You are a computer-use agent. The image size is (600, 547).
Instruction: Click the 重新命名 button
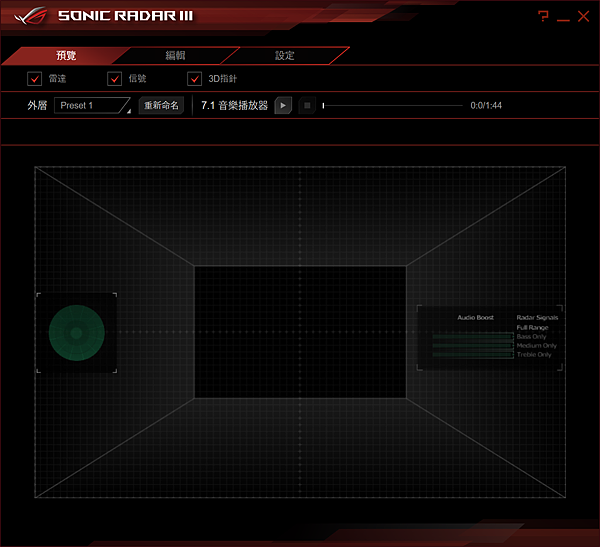[161, 105]
